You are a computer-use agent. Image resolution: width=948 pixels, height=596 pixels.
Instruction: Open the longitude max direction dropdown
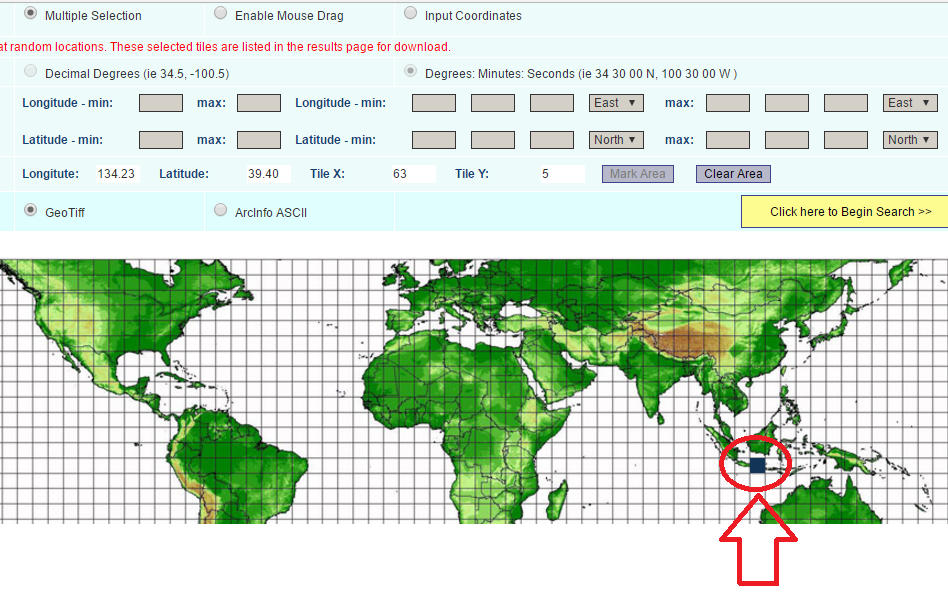(x=908, y=102)
